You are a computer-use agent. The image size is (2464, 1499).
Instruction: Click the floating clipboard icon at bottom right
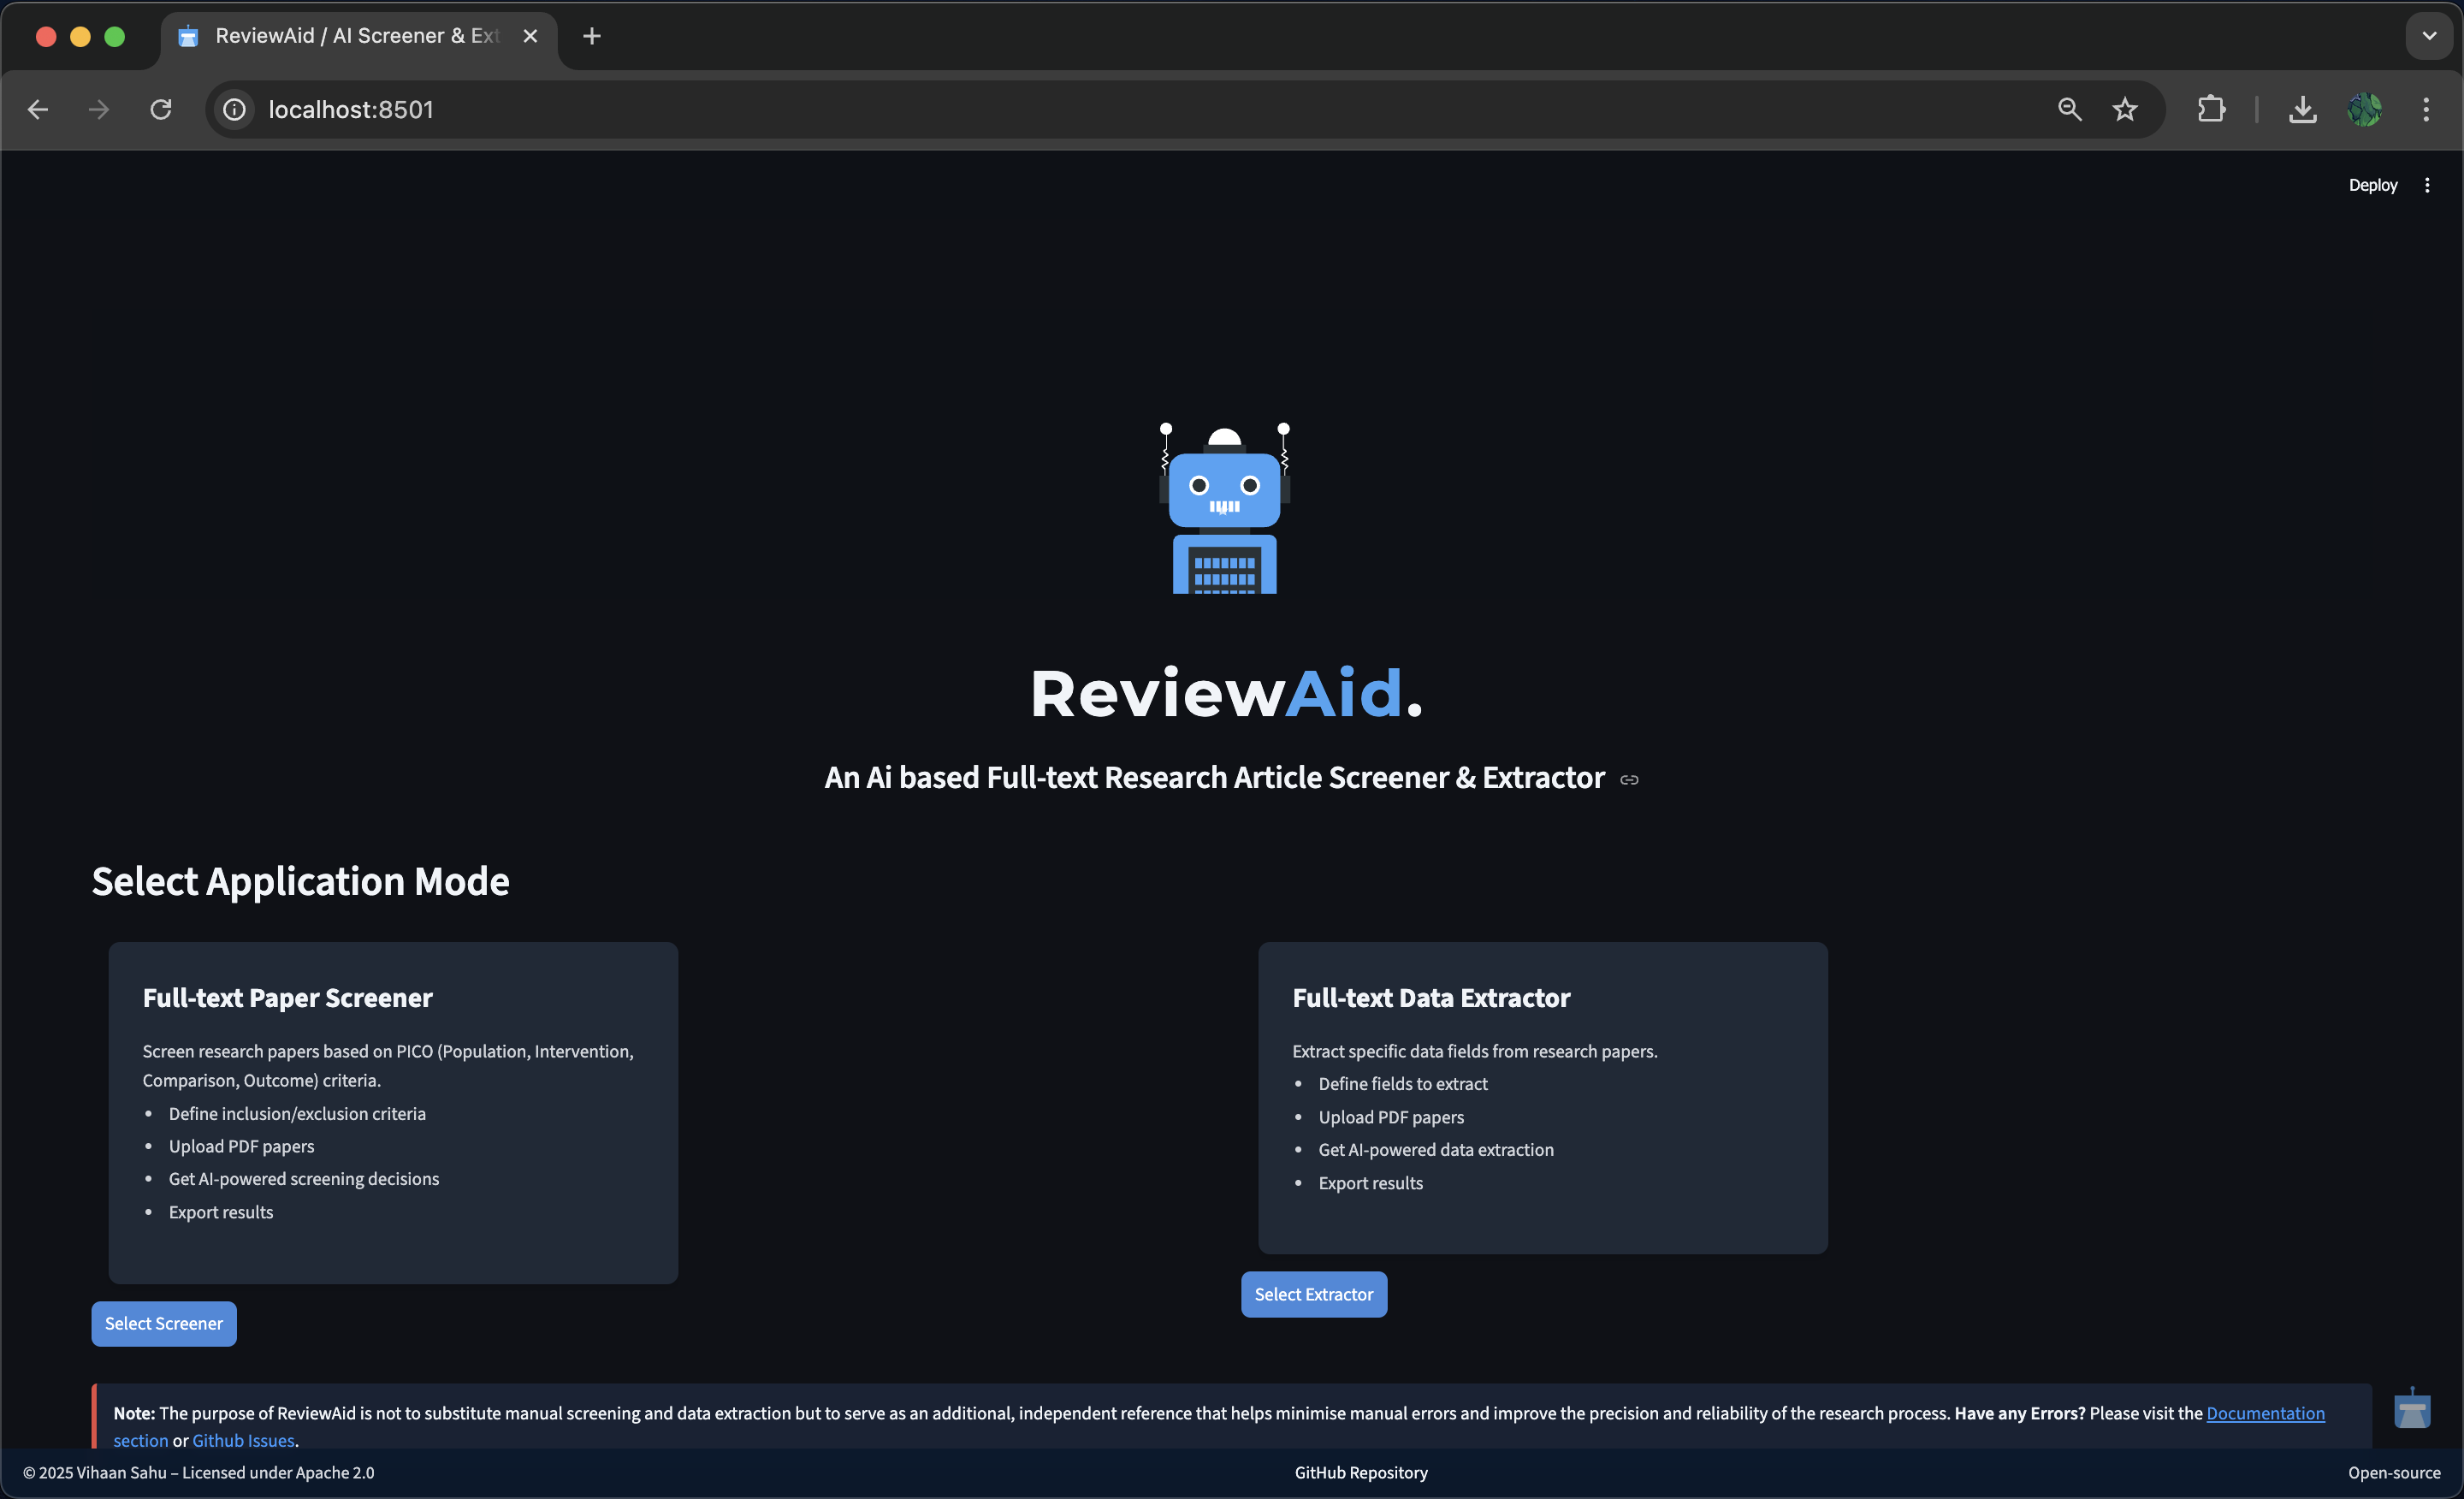[x=2411, y=1410]
